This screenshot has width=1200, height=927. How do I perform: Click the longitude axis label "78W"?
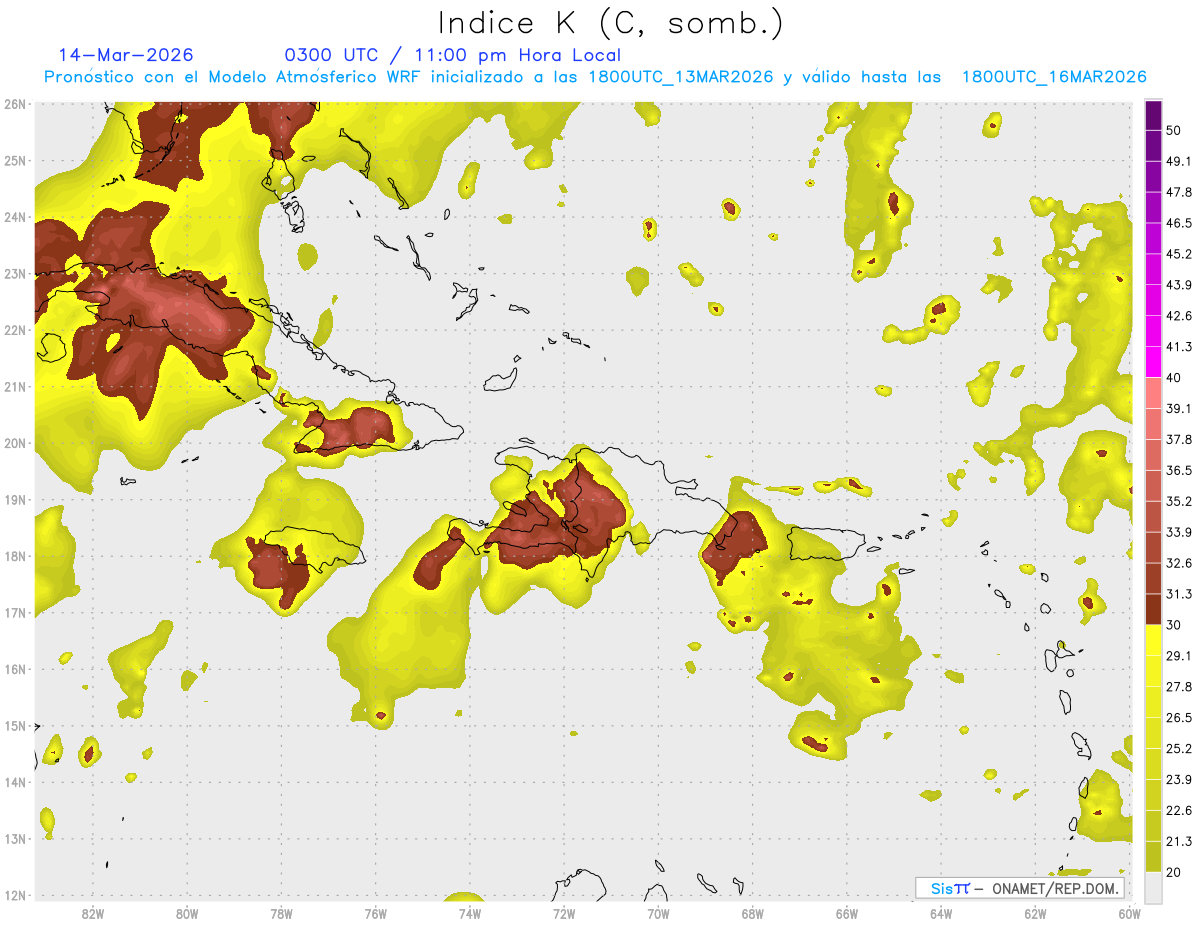point(281,914)
